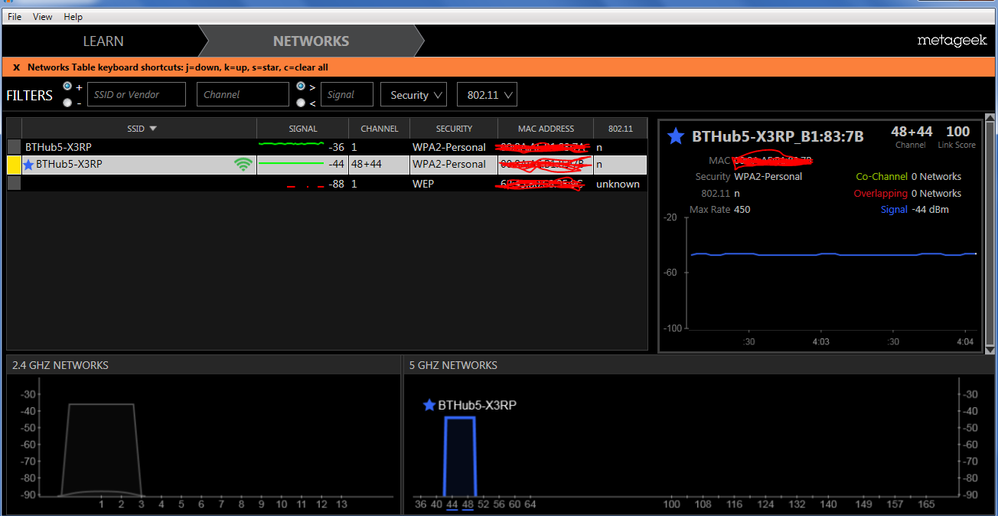This screenshot has width=998, height=516.
Task: Click channel 48 on the 5 GHz axis
Action: [468, 504]
